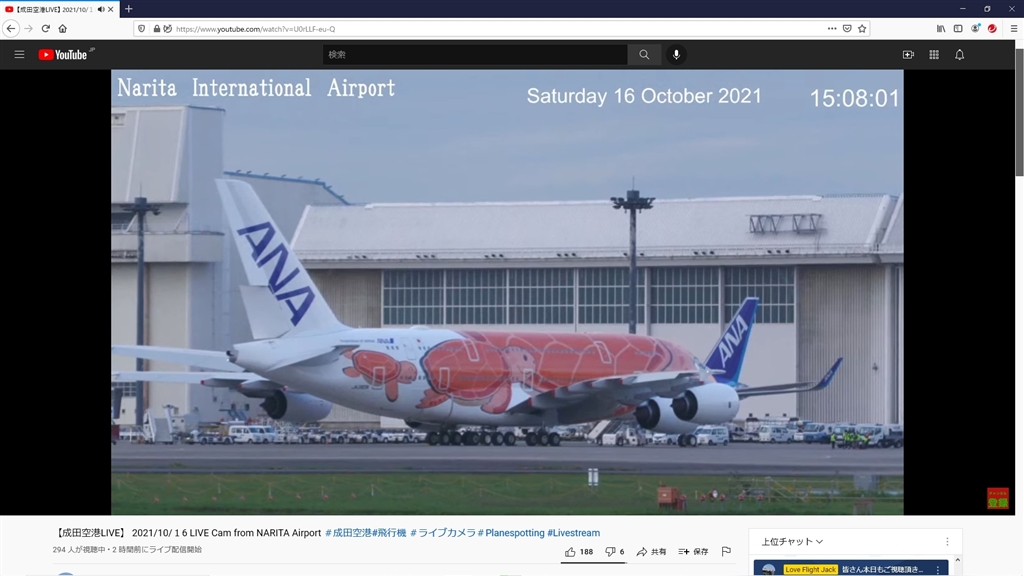Reload the page
1024x576 pixels.
point(46,29)
